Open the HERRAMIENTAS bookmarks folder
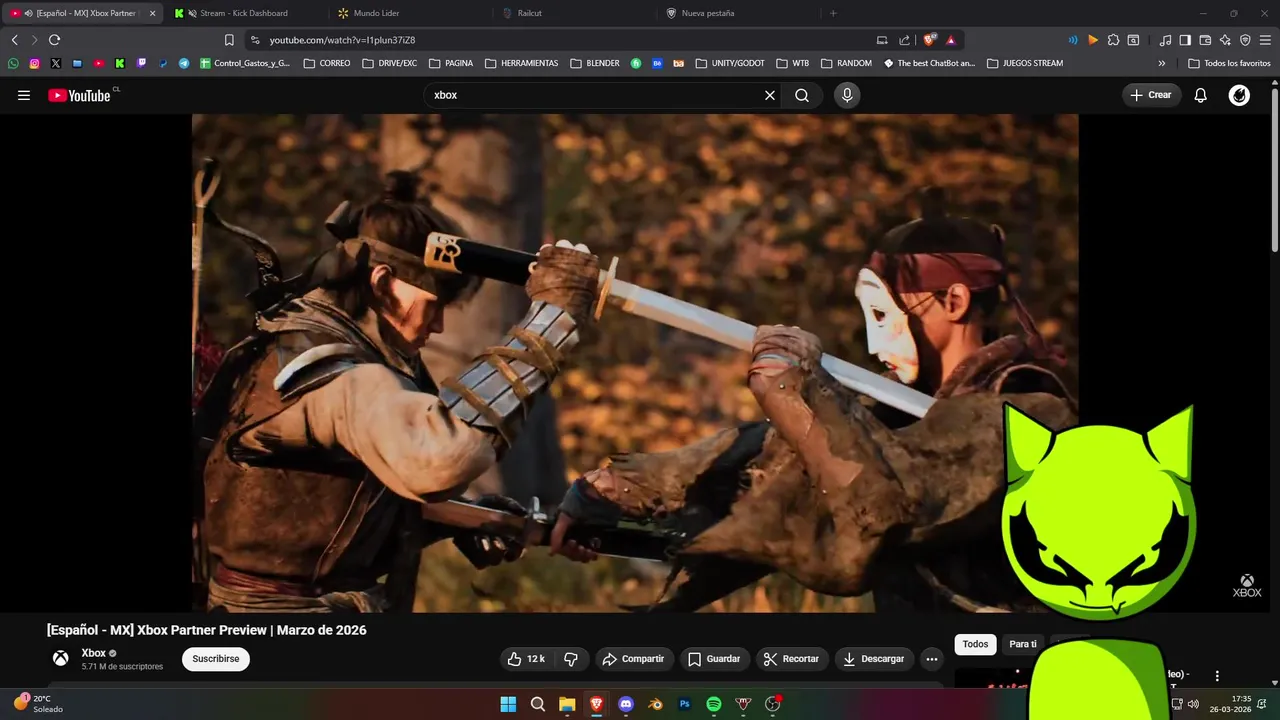 point(522,63)
